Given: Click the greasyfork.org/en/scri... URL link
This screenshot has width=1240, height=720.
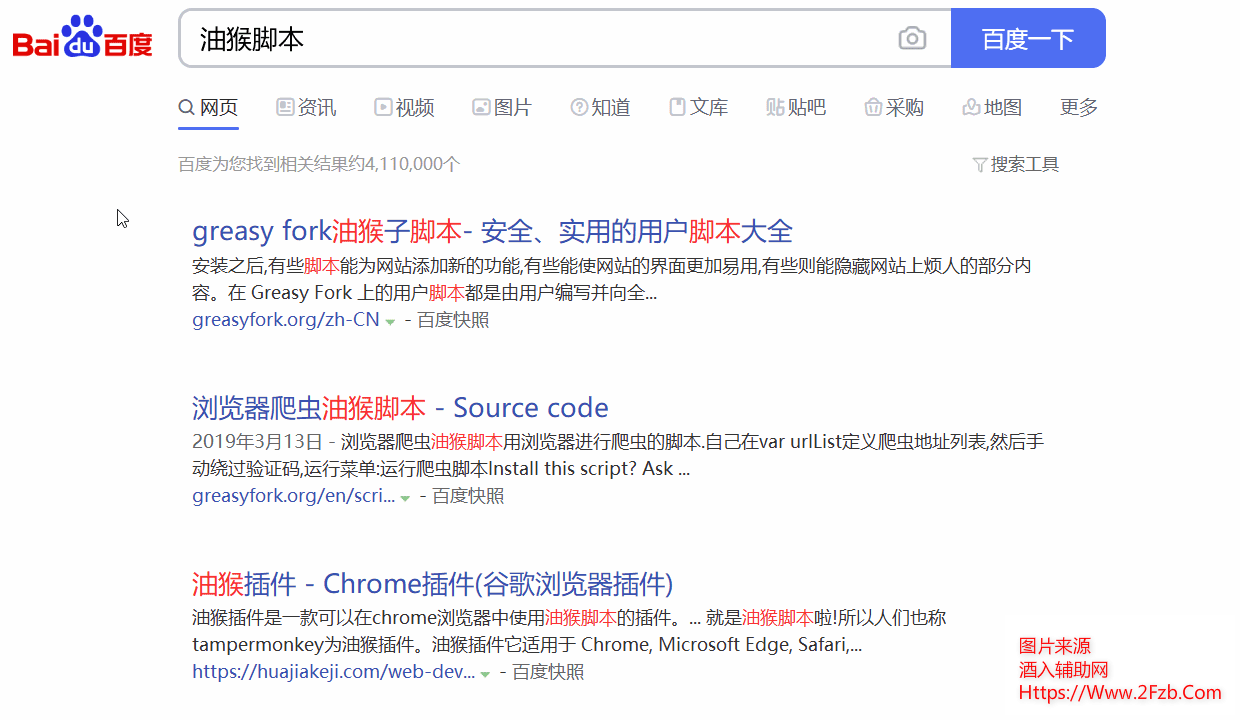Looking at the screenshot, I should click(294, 496).
